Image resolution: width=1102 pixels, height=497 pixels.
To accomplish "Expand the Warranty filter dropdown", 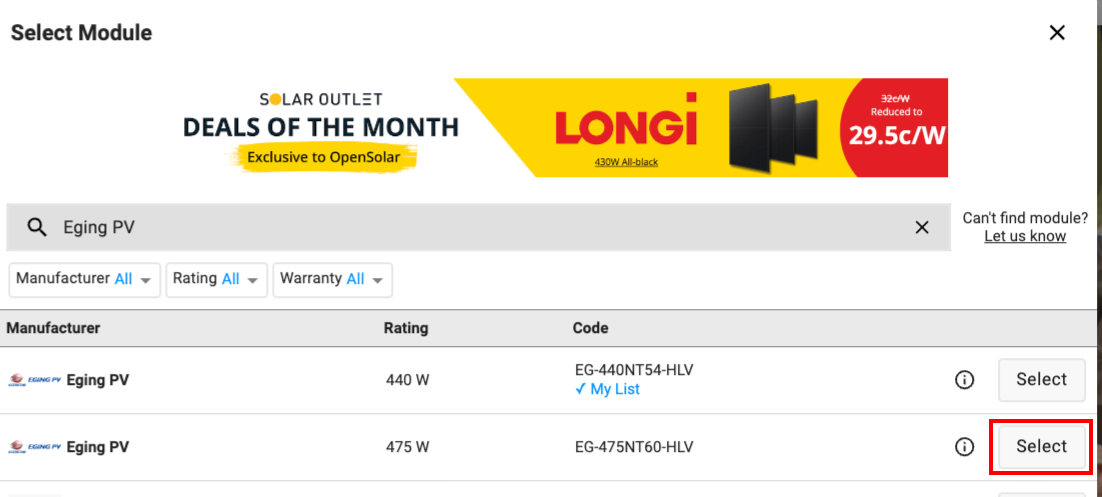I will pos(332,279).
